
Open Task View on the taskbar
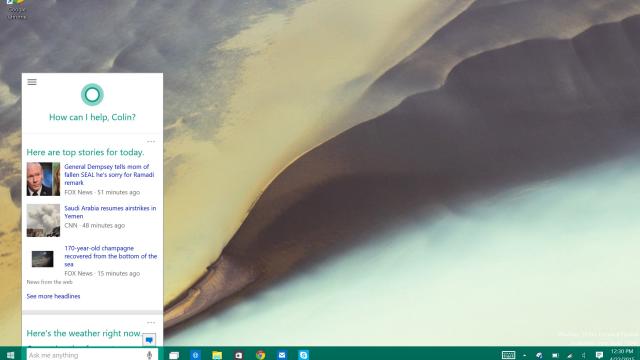point(174,355)
